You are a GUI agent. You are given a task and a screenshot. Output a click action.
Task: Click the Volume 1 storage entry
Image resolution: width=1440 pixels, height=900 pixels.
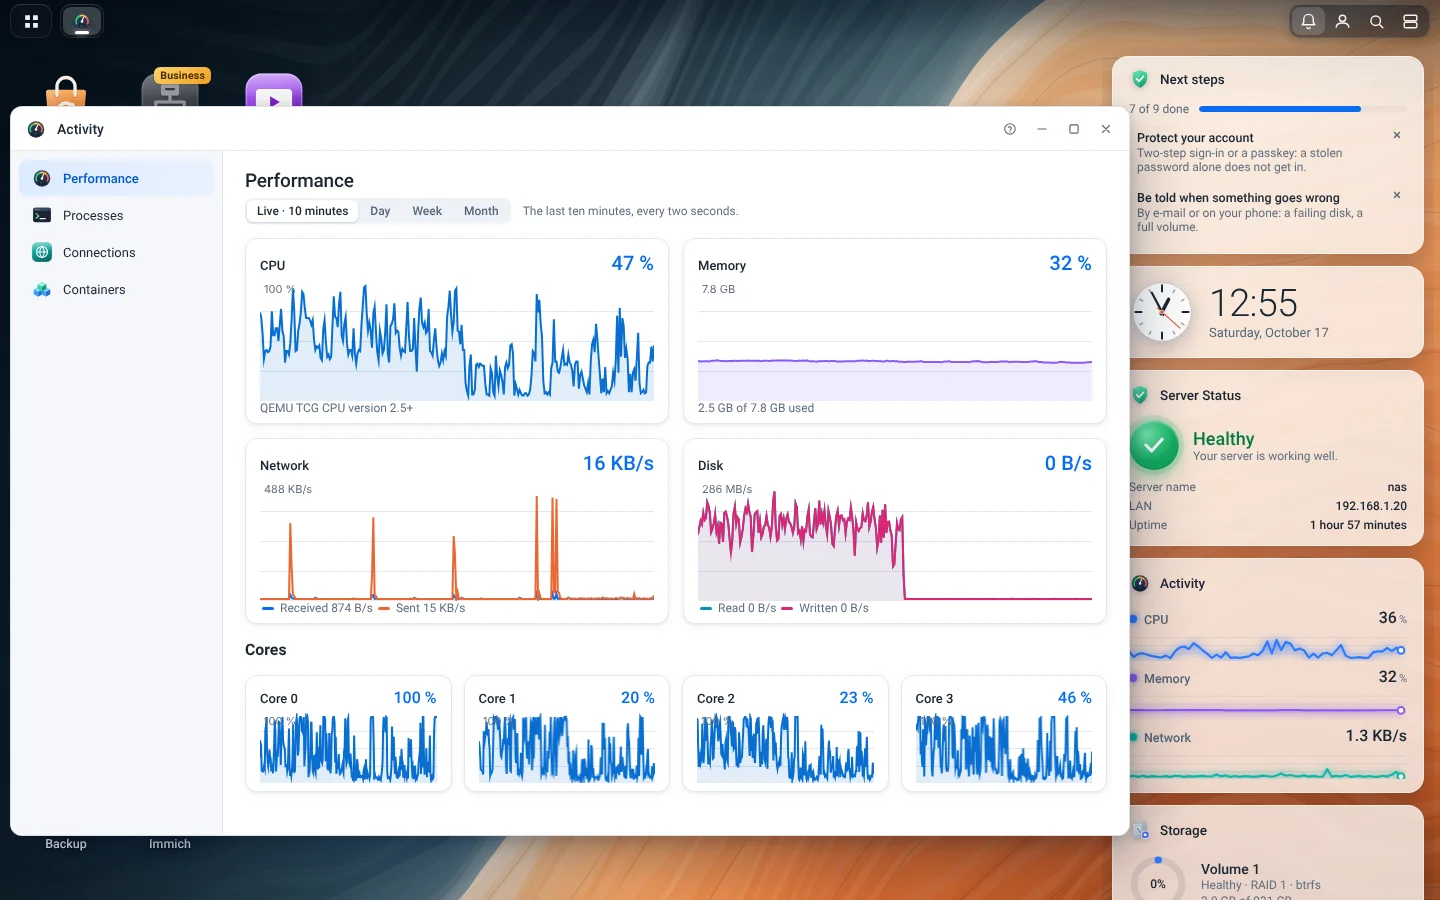click(1230, 869)
